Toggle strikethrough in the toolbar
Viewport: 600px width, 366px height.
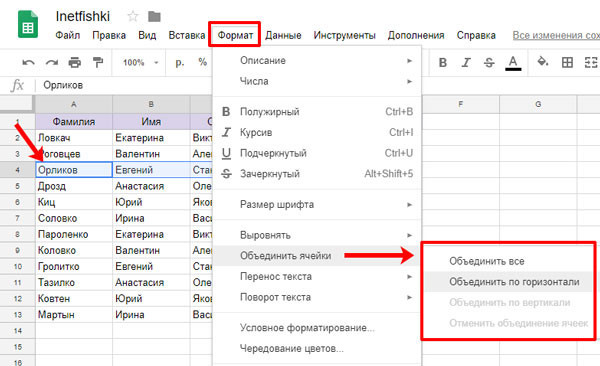[489, 62]
